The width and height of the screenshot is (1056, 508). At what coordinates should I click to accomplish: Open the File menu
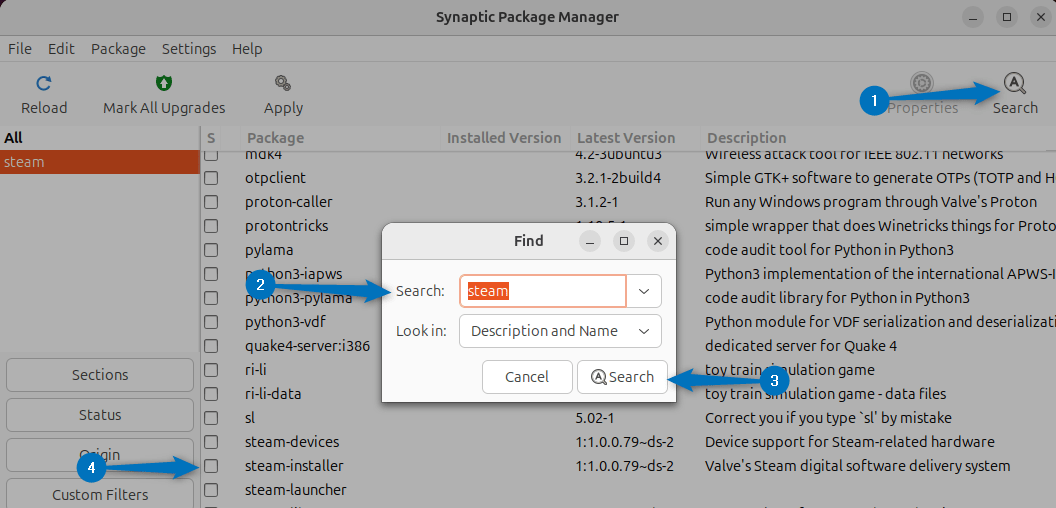click(x=20, y=49)
